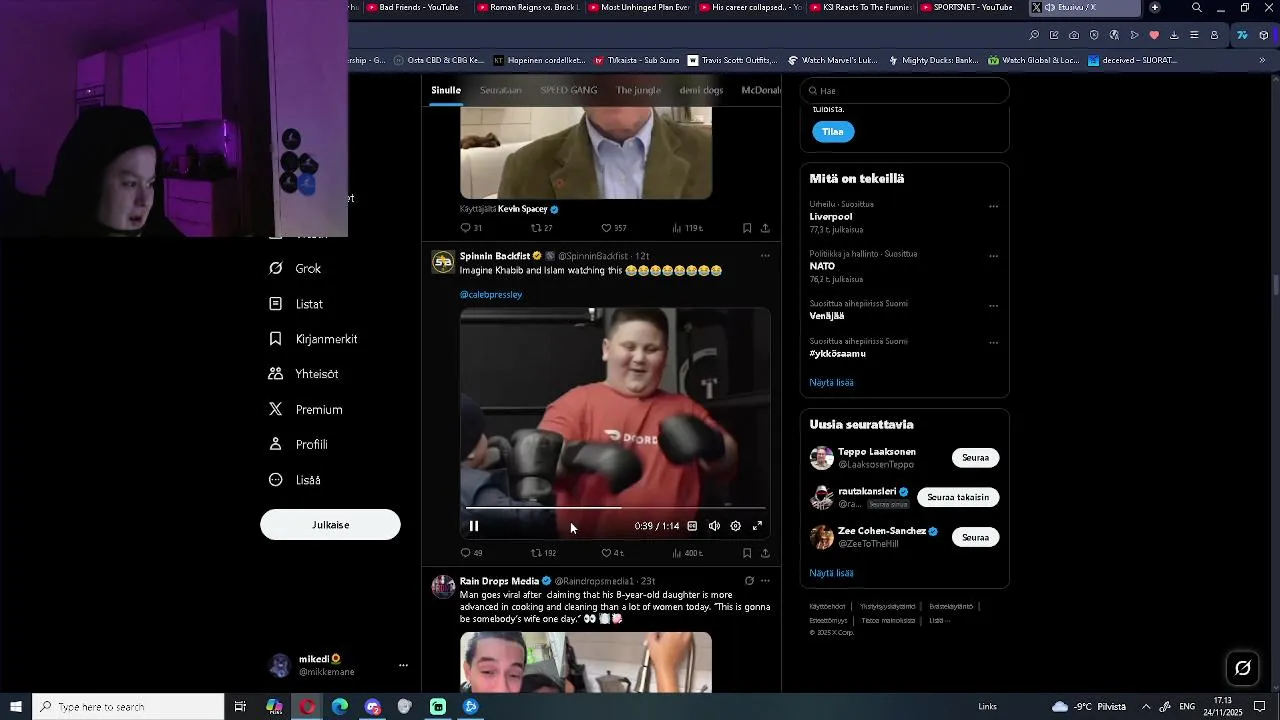Image resolution: width=1280 pixels, height=720 pixels.
Task: Click Näytä lisää under trends
Action: (831, 383)
